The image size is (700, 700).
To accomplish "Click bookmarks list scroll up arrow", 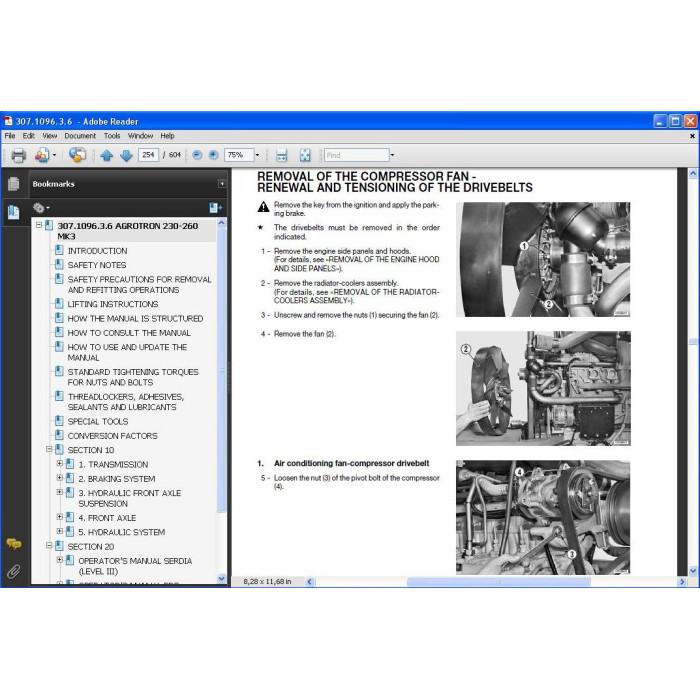I will [x=221, y=223].
